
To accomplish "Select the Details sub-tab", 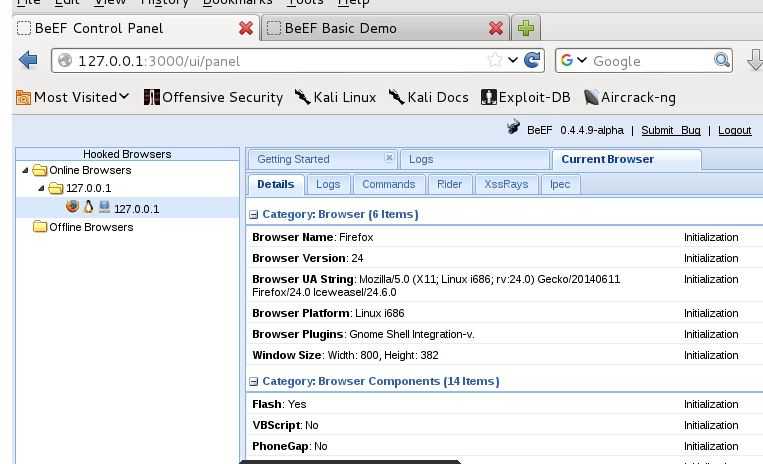I will pos(276,184).
